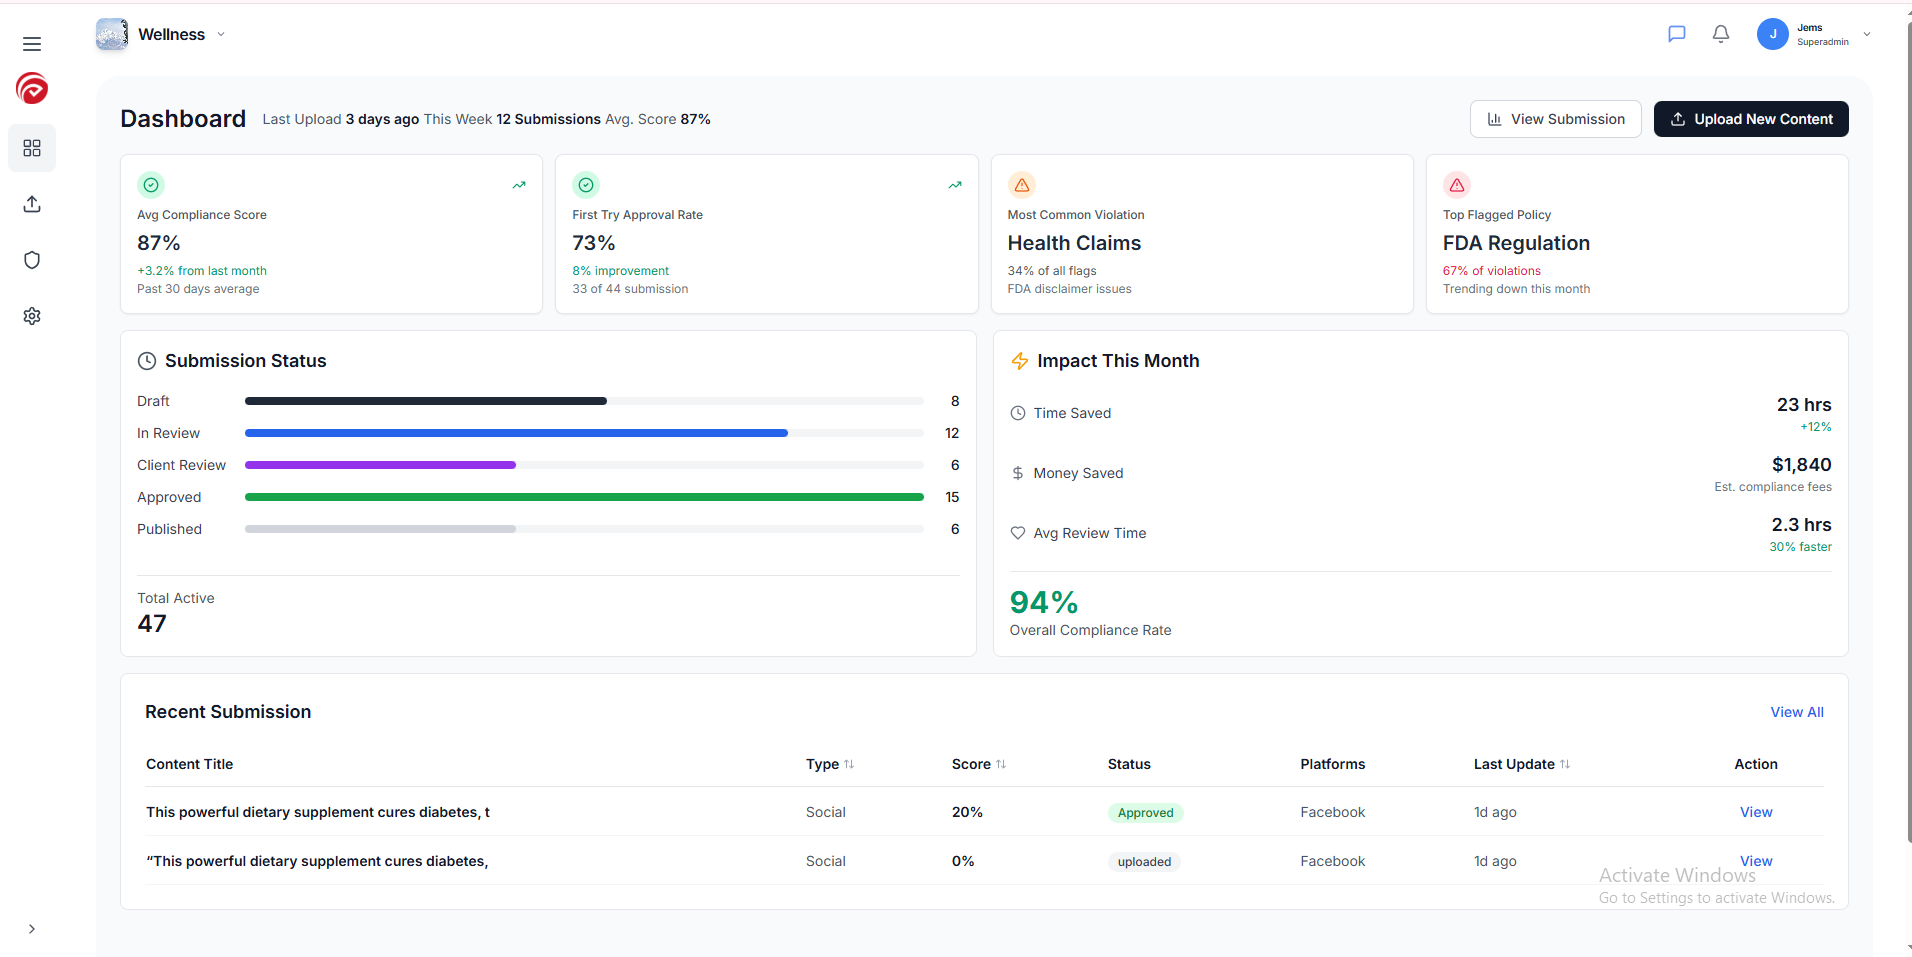The width and height of the screenshot is (1912, 957).
Task: Click the Health Claims heading
Action: [x=1074, y=243]
